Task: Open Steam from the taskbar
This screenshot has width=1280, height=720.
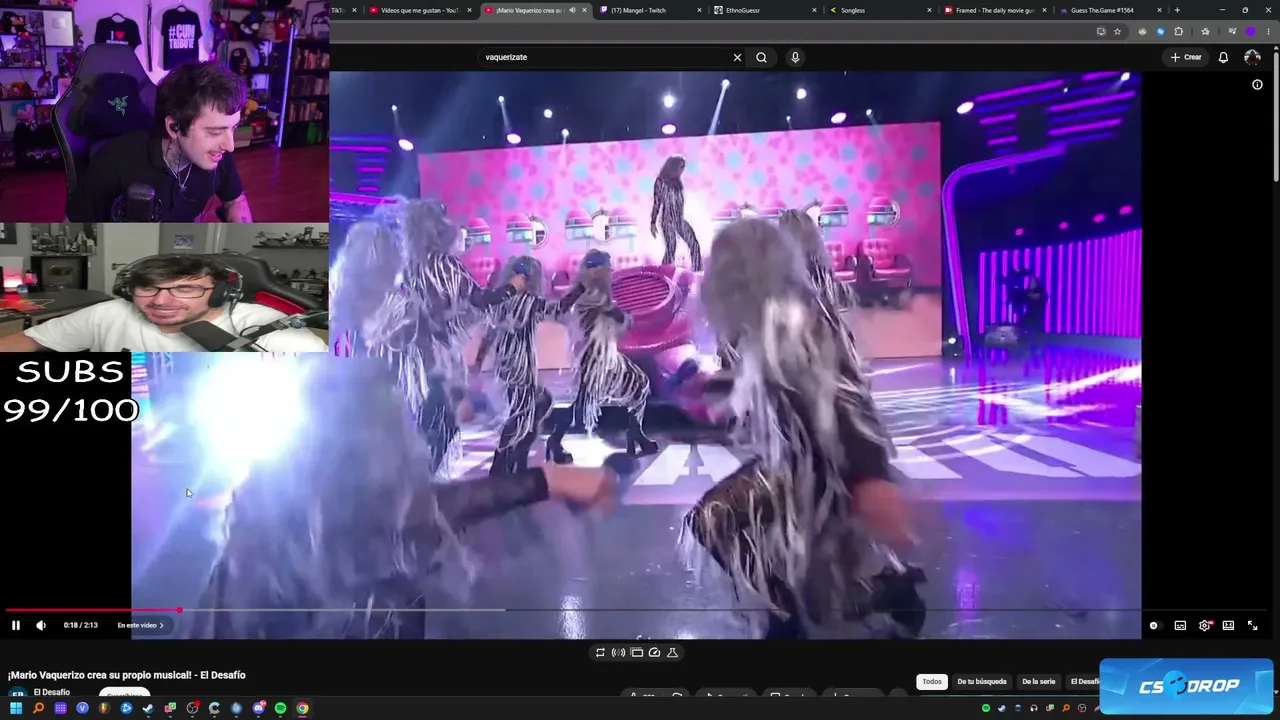Action: point(148,708)
